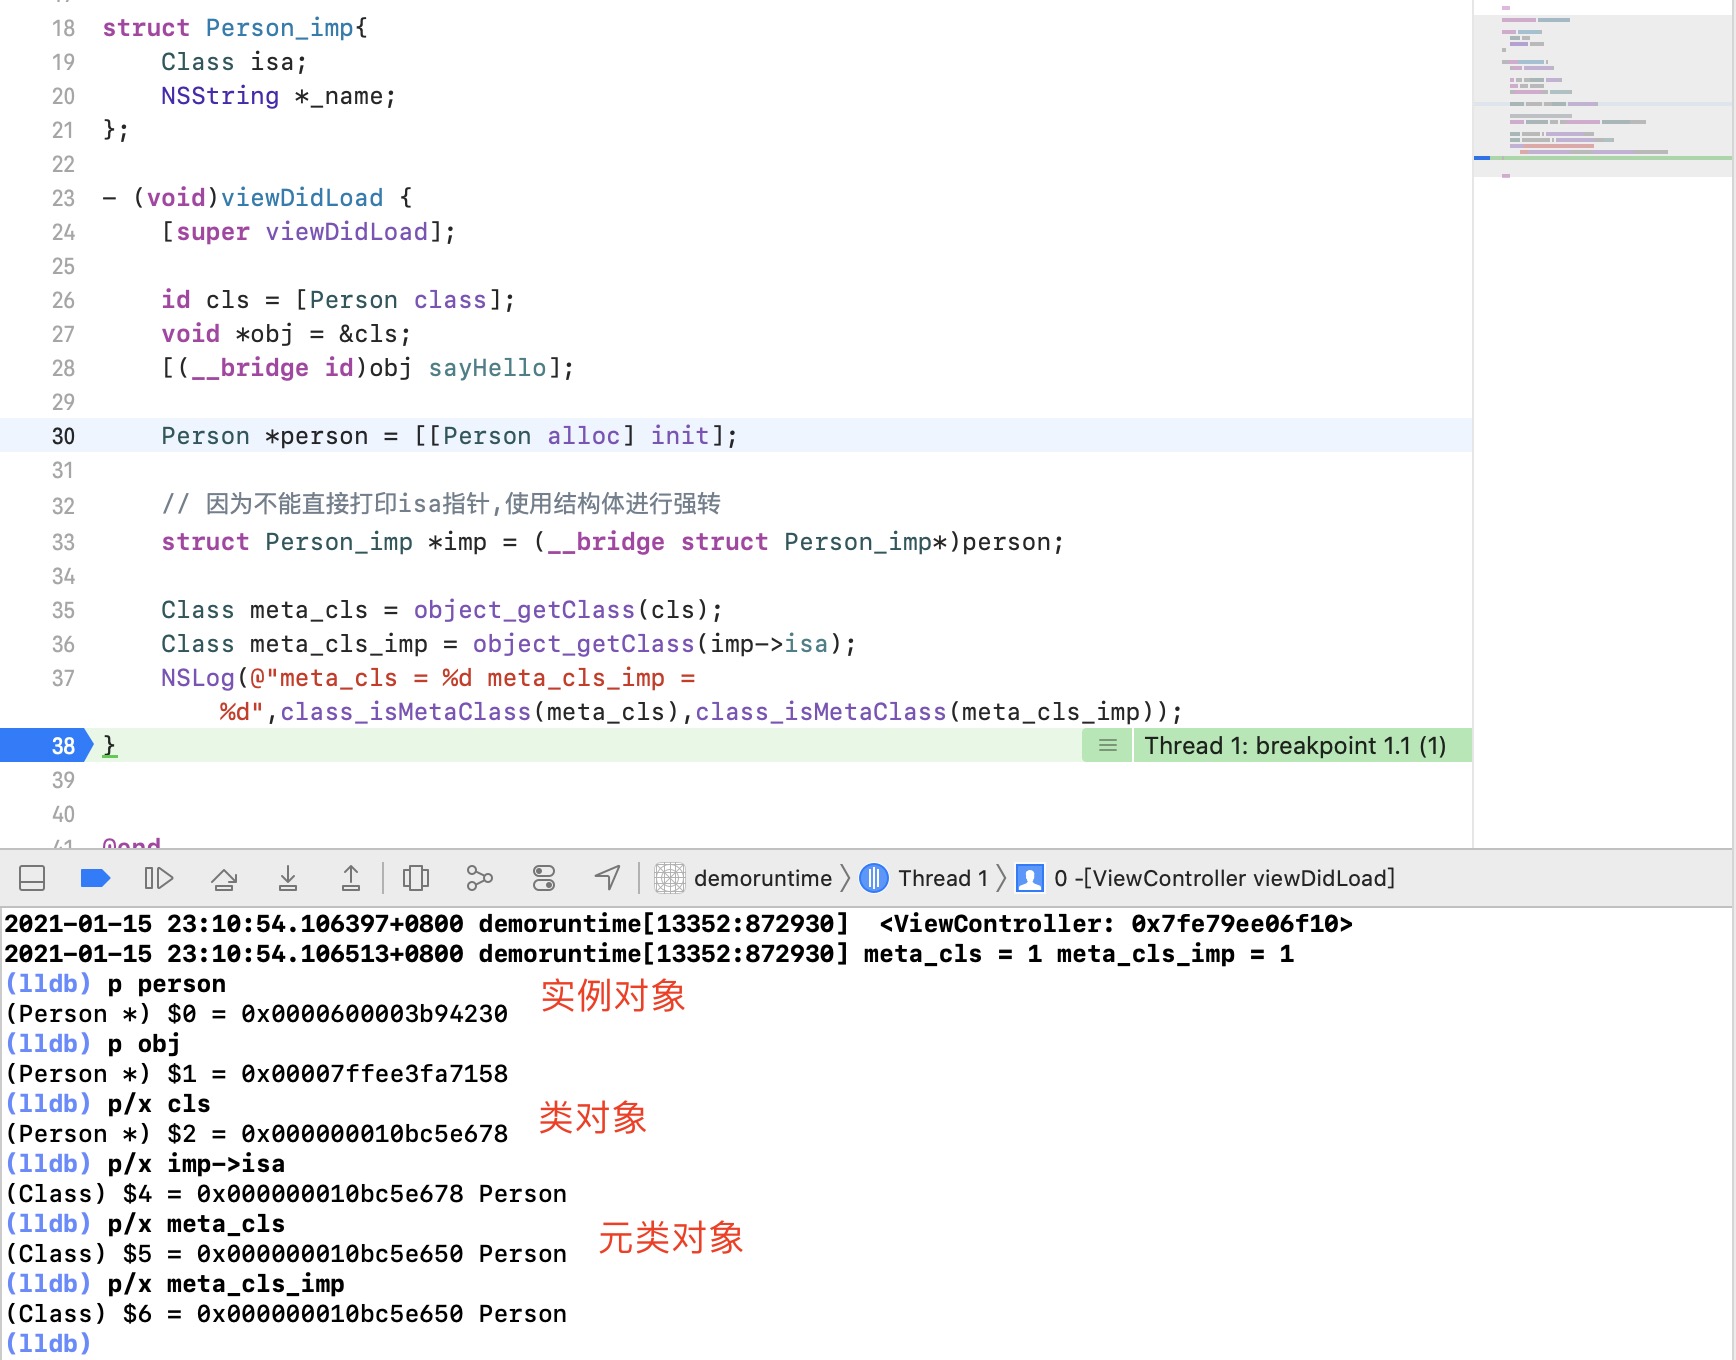The height and width of the screenshot is (1360, 1736).
Task: Click the Step Out button
Action: coord(350,878)
